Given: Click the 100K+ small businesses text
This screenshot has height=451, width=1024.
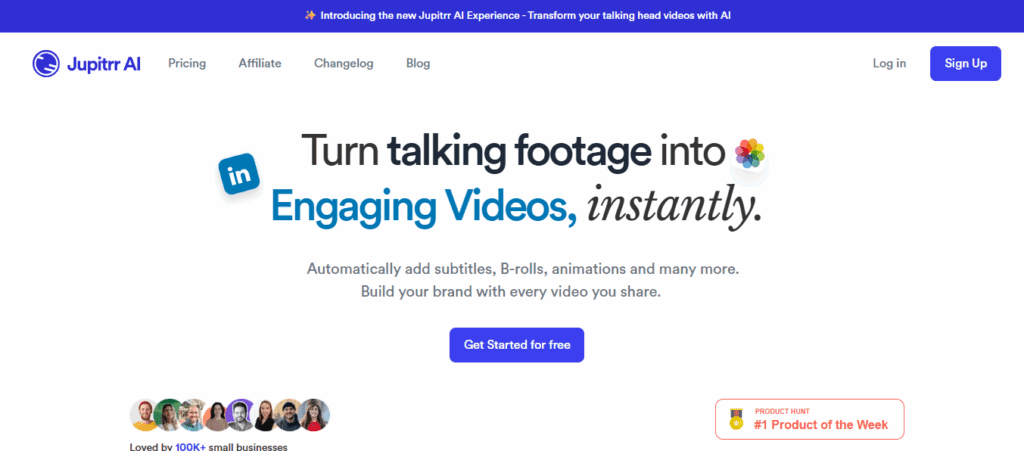Looking at the screenshot, I should click(231, 447).
